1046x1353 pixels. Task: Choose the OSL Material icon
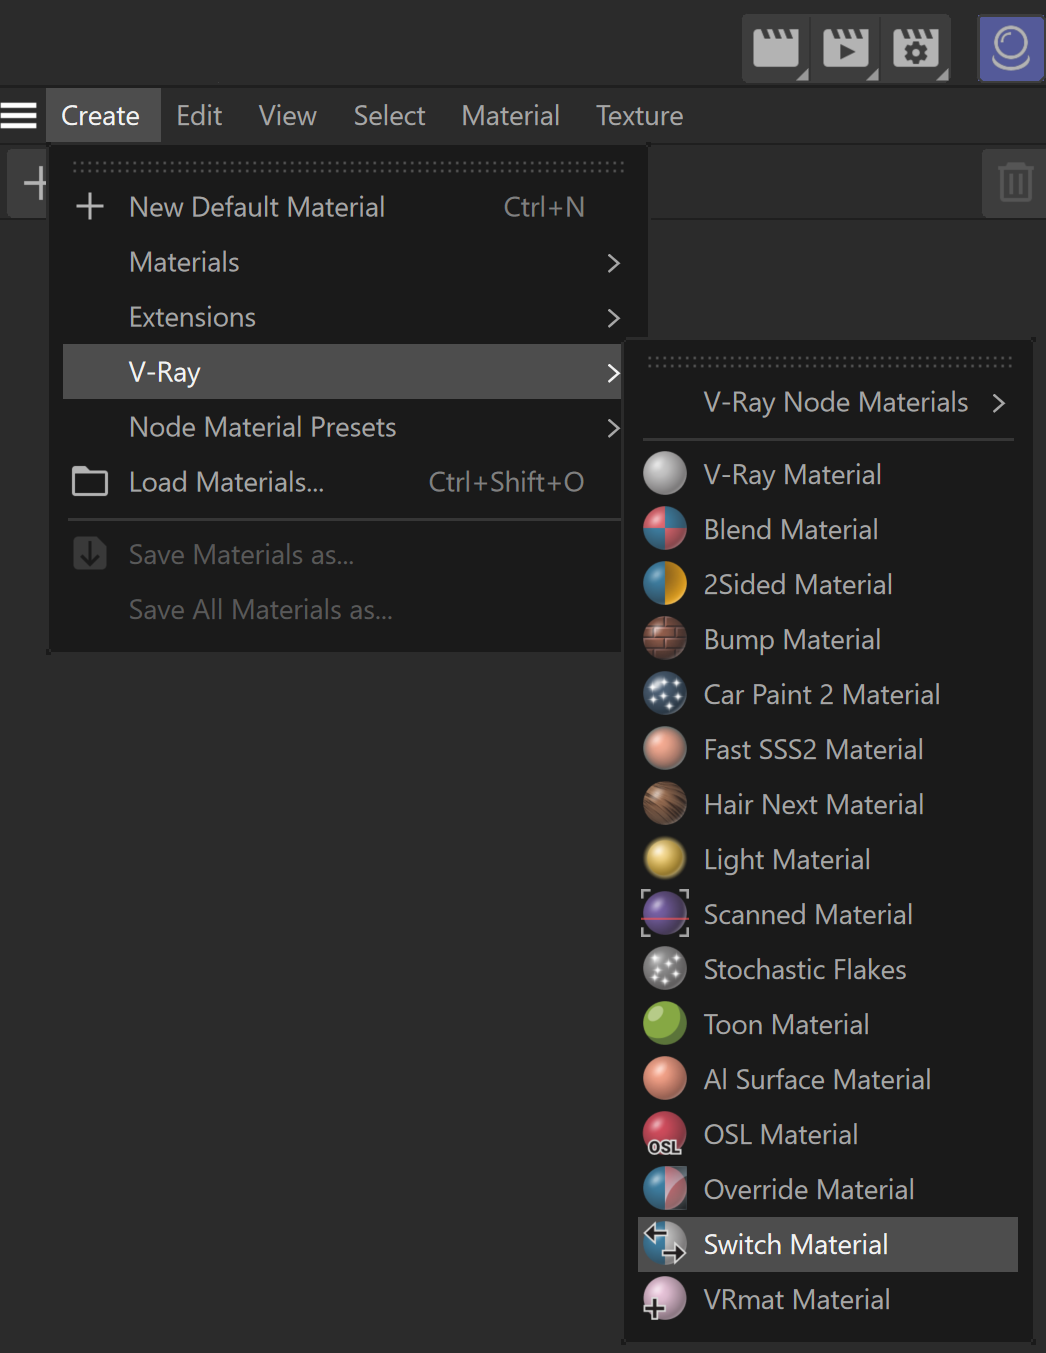pos(665,1134)
